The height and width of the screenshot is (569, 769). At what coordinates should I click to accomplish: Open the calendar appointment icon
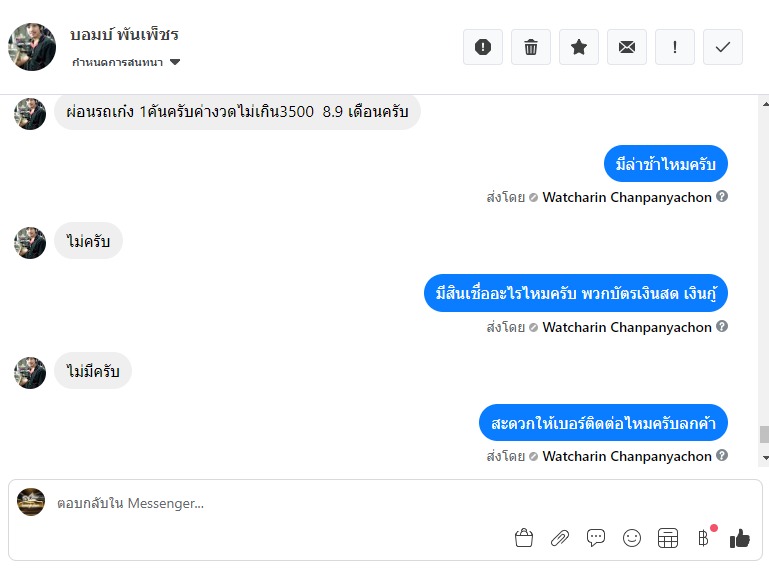point(667,538)
